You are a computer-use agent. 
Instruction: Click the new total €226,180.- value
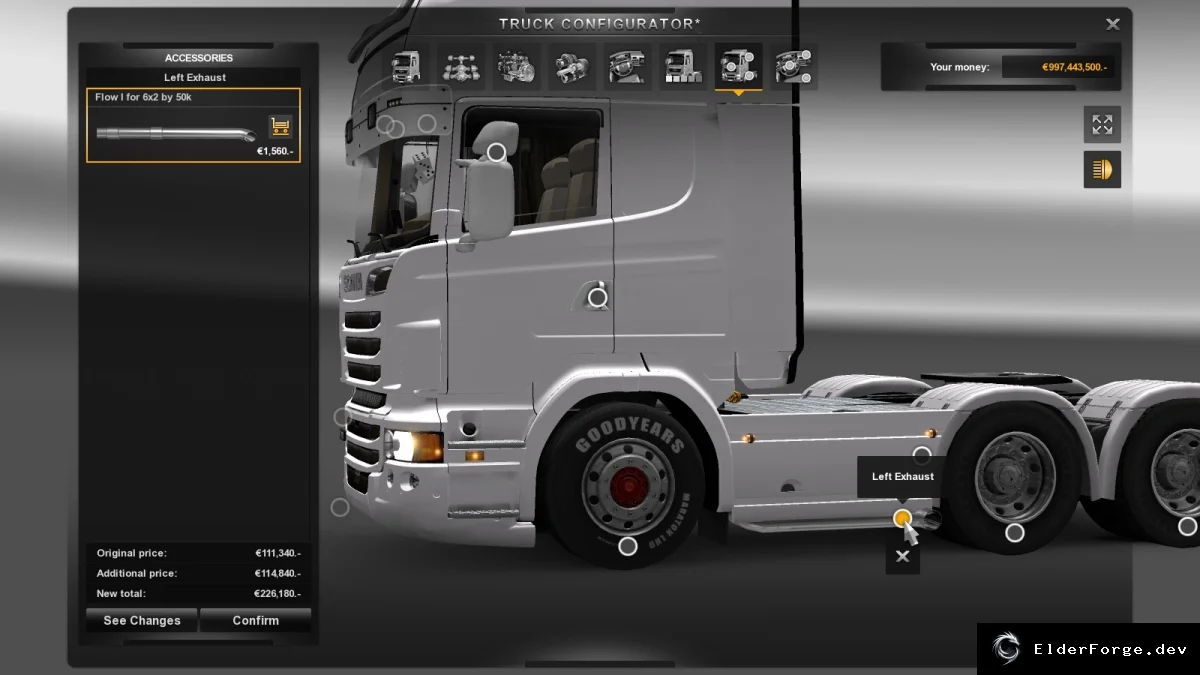pyautogui.click(x=278, y=593)
